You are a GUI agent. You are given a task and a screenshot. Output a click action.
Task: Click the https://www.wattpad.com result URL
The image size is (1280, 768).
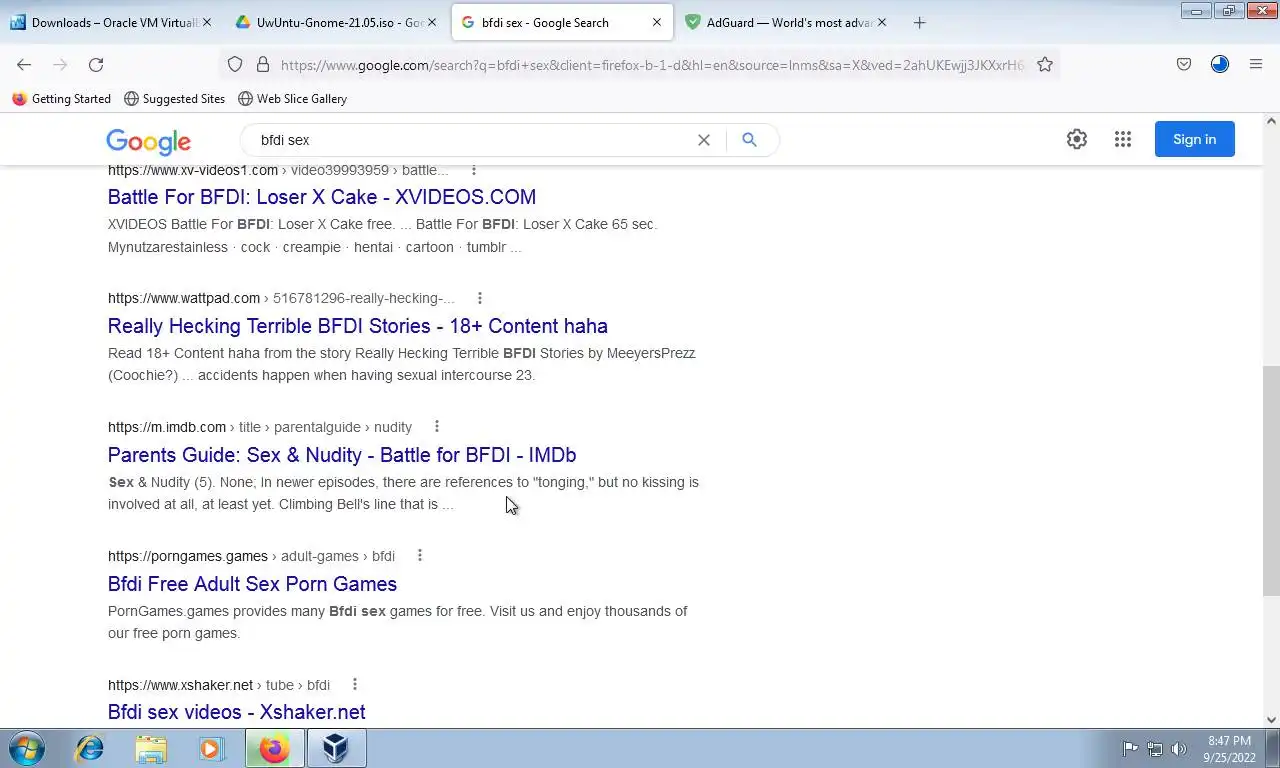pyautogui.click(x=184, y=298)
